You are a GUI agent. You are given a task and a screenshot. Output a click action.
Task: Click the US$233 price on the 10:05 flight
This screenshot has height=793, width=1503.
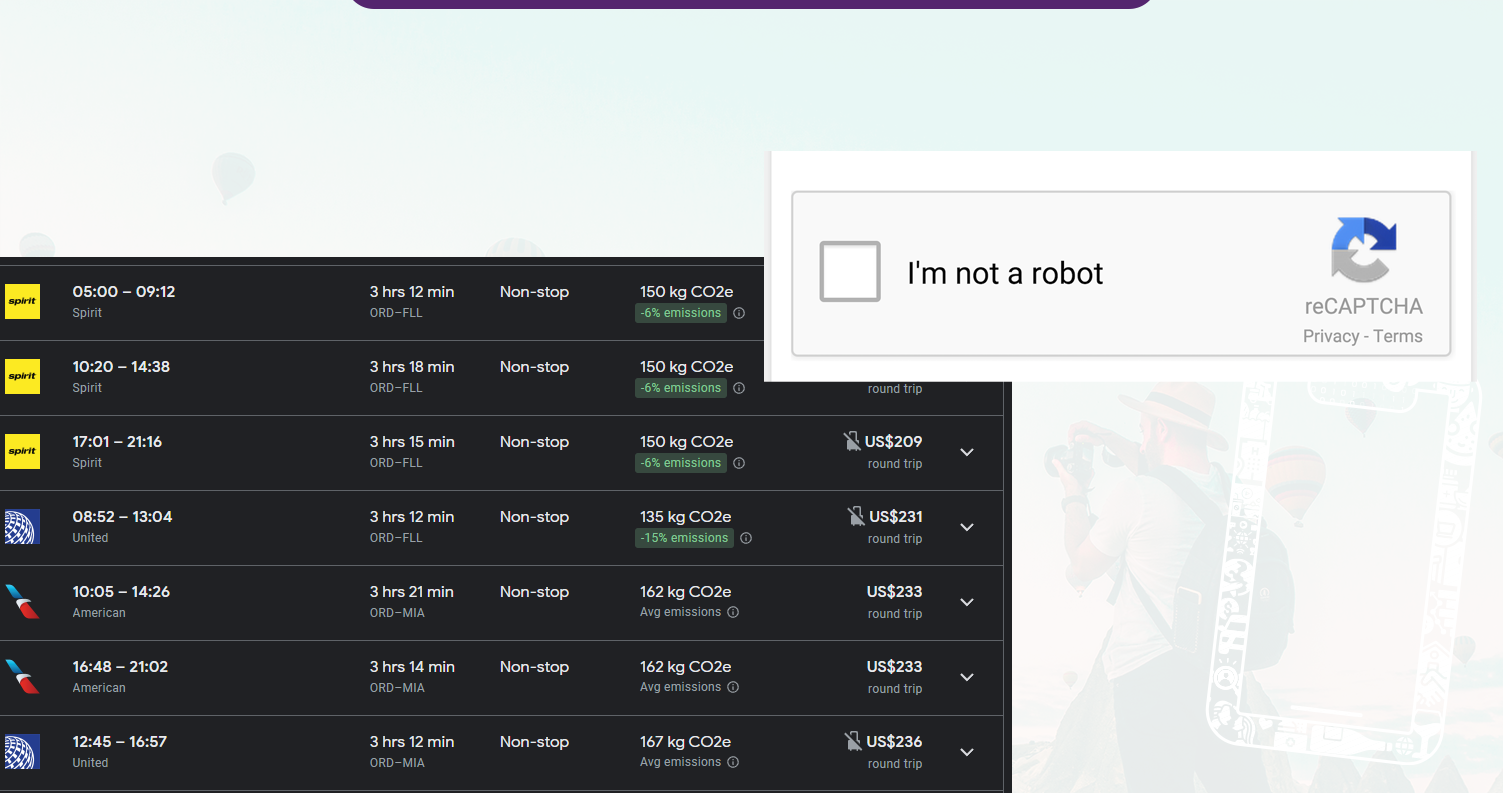click(893, 591)
